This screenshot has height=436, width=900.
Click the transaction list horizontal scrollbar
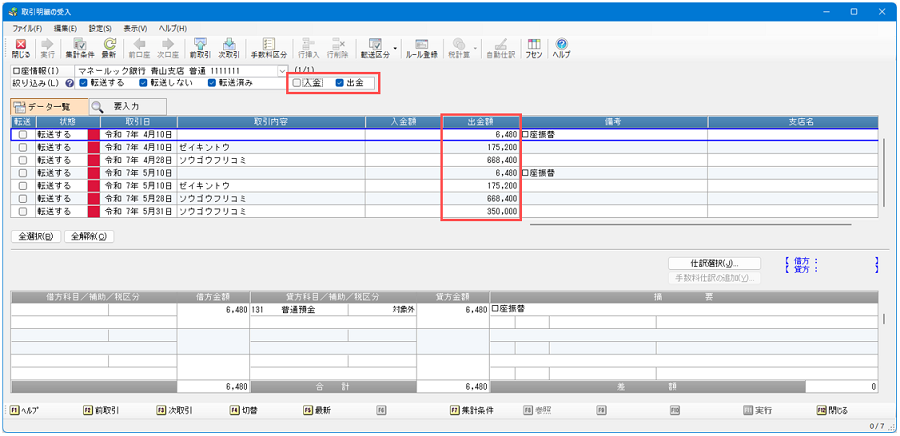coord(690,224)
